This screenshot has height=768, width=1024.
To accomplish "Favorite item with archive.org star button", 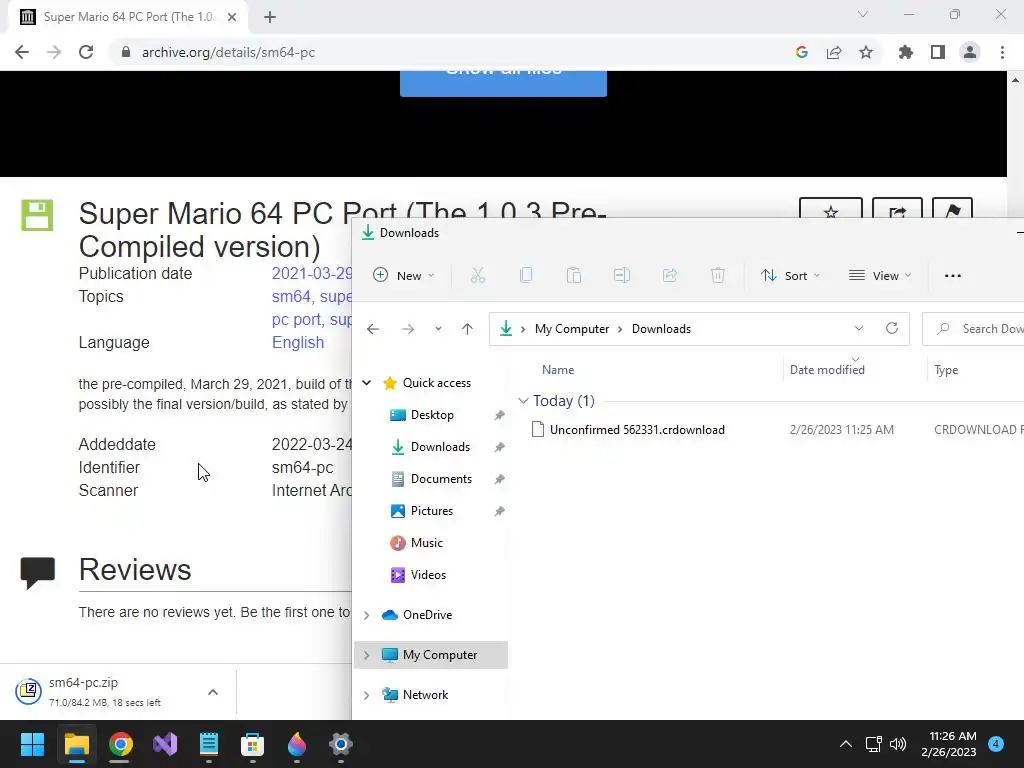I will (831, 210).
